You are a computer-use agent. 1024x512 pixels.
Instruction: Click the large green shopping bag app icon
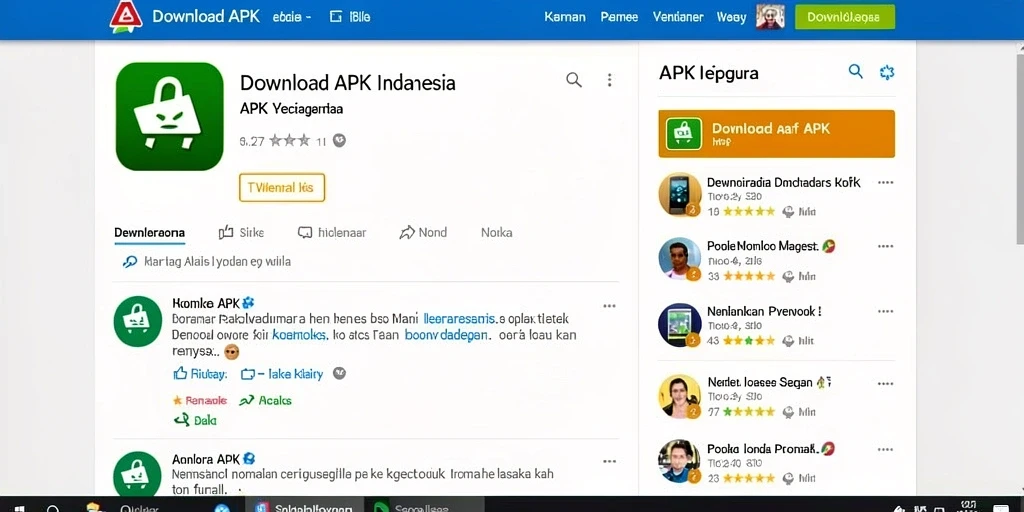tap(169, 116)
